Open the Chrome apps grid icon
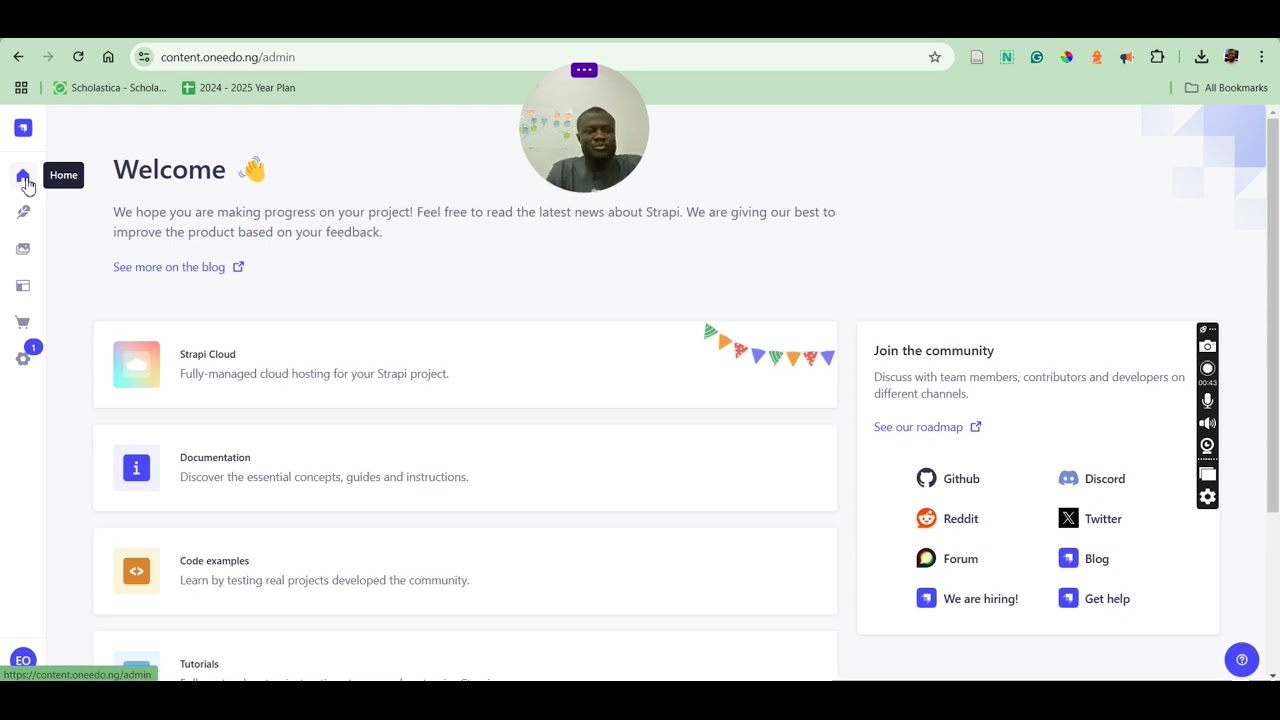 (x=21, y=88)
